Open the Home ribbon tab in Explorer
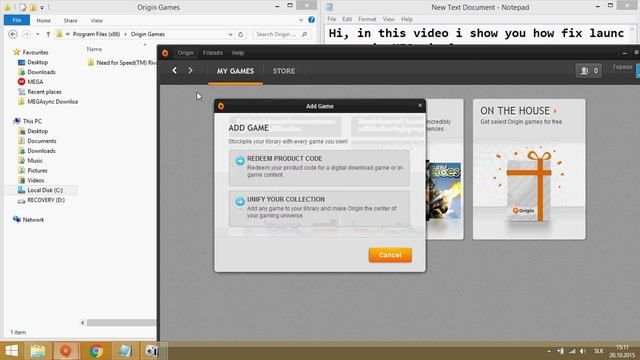640x360 pixels. point(44,20)
